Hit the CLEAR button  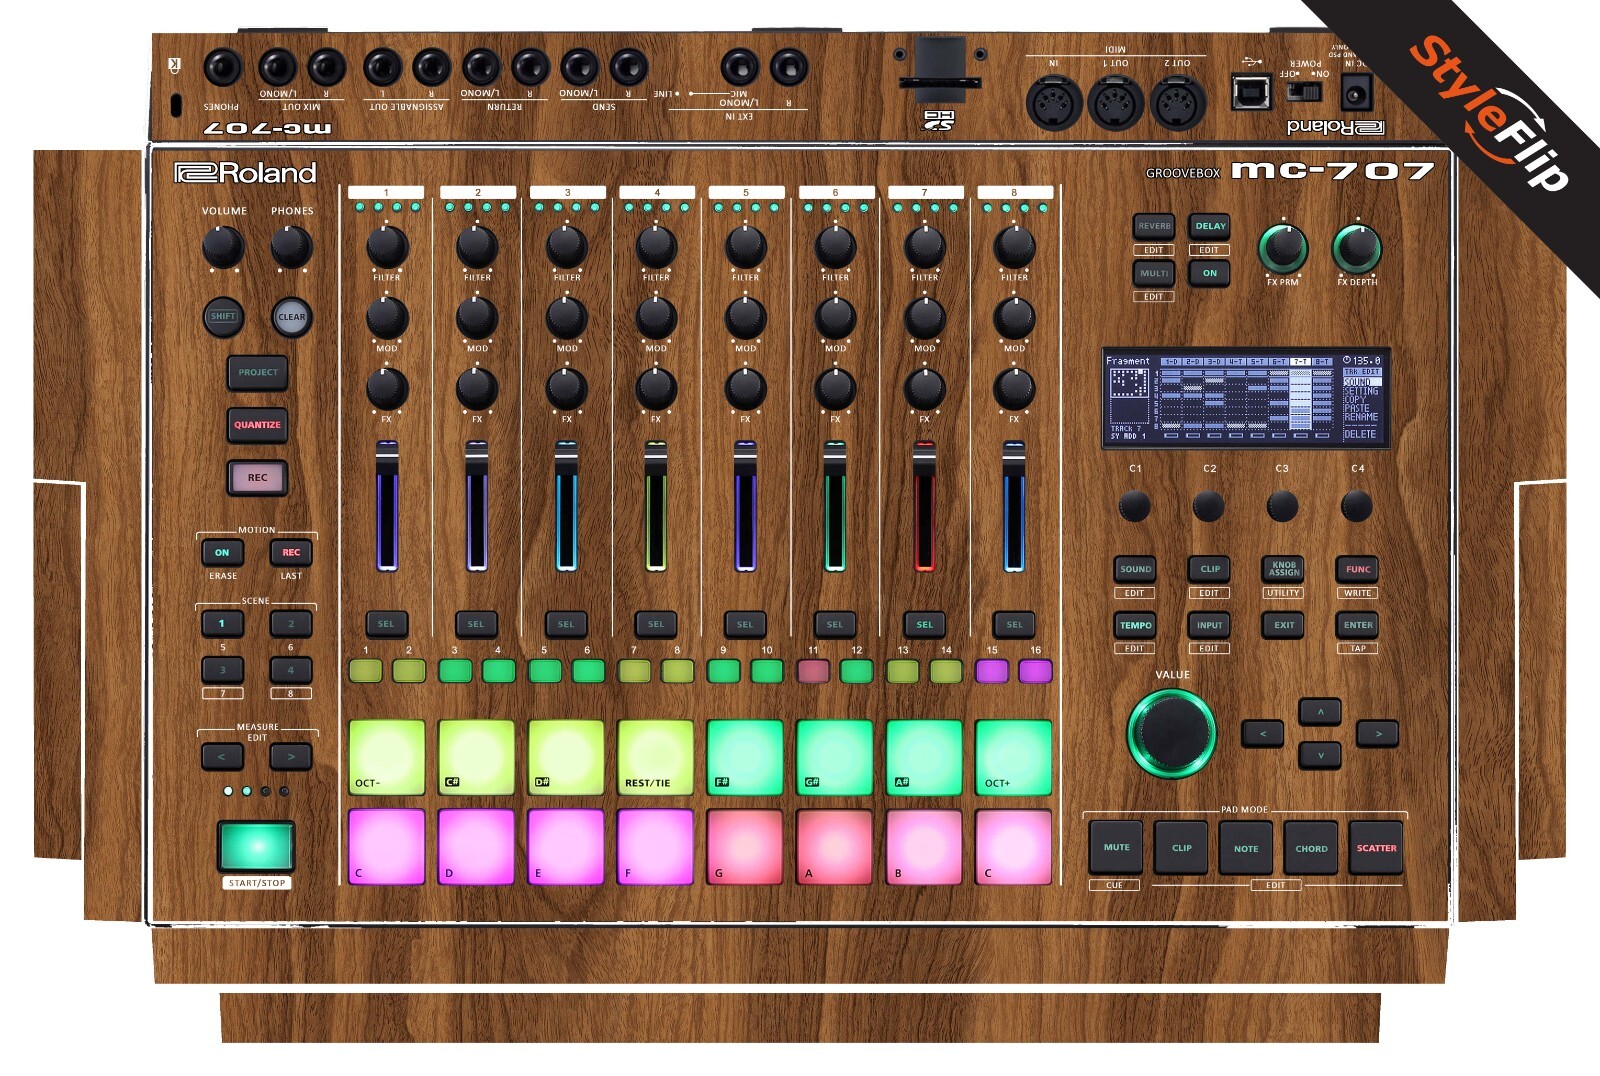(x=291, y=317)
